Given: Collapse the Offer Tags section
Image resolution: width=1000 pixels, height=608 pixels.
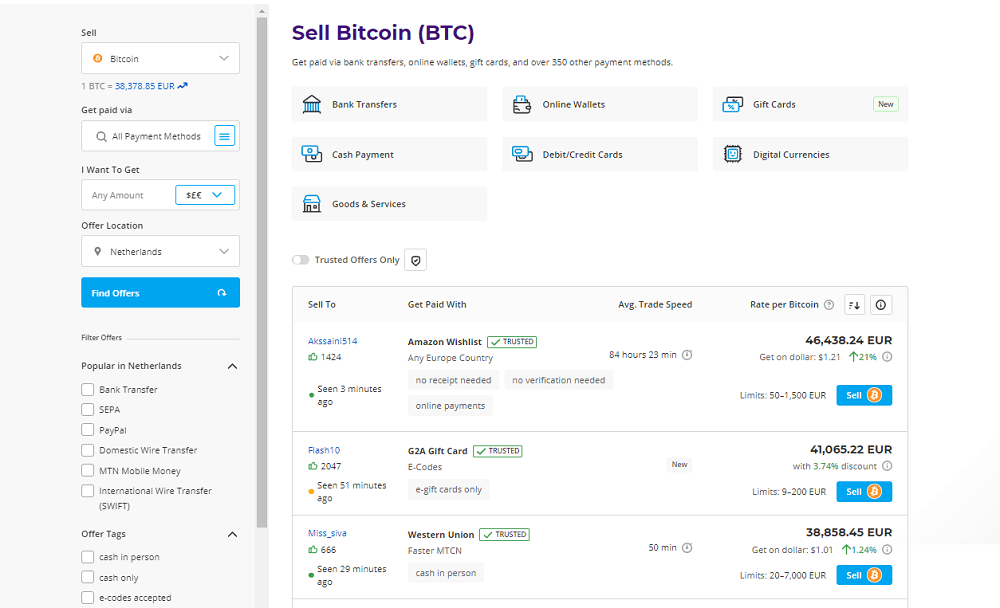Looking at the screenshot, I should 232,535.
